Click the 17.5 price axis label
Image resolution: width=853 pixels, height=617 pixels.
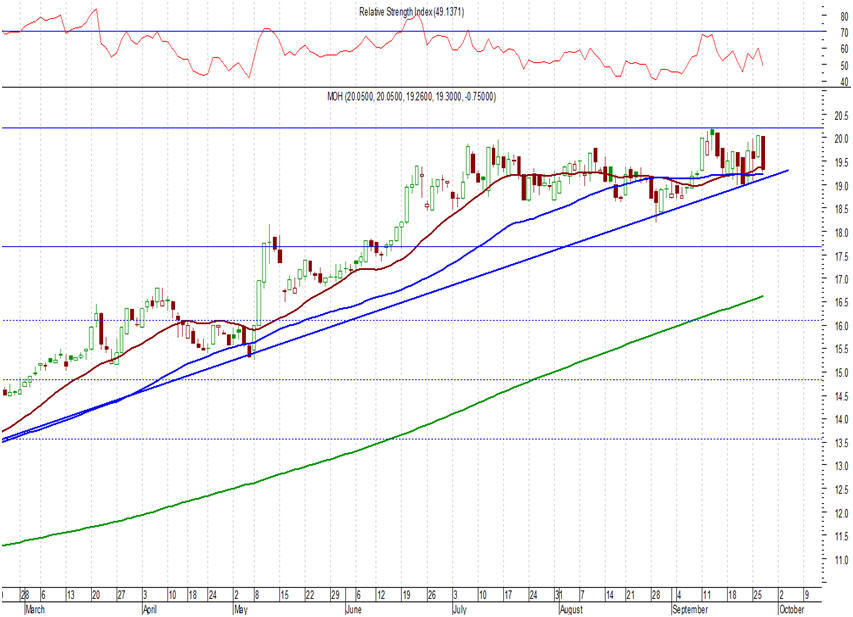click(841, 256)
